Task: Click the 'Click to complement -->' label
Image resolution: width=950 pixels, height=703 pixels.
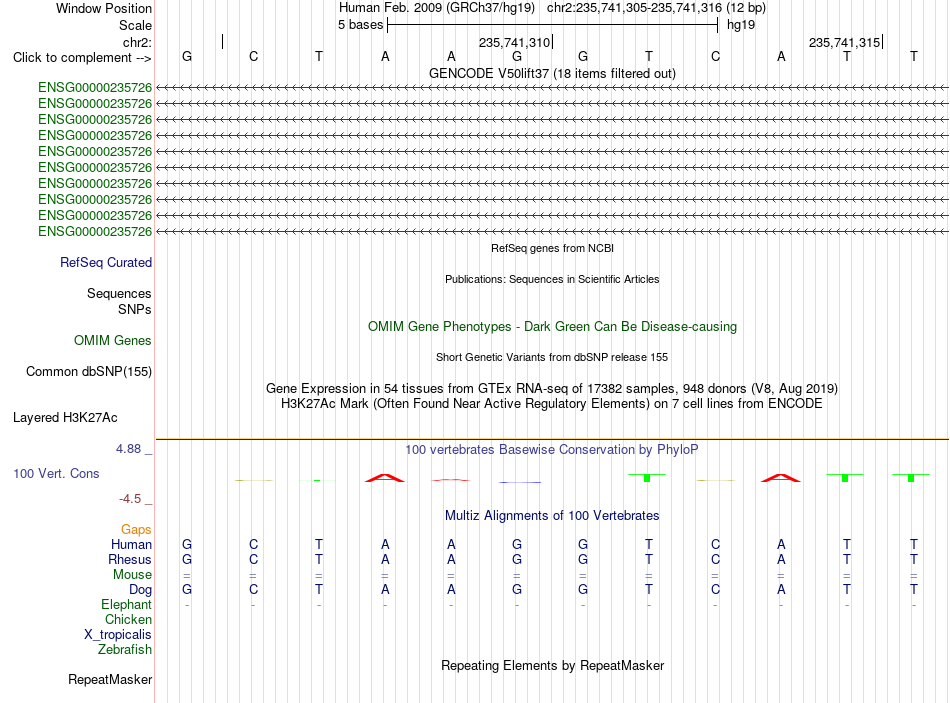Action: 82,58
